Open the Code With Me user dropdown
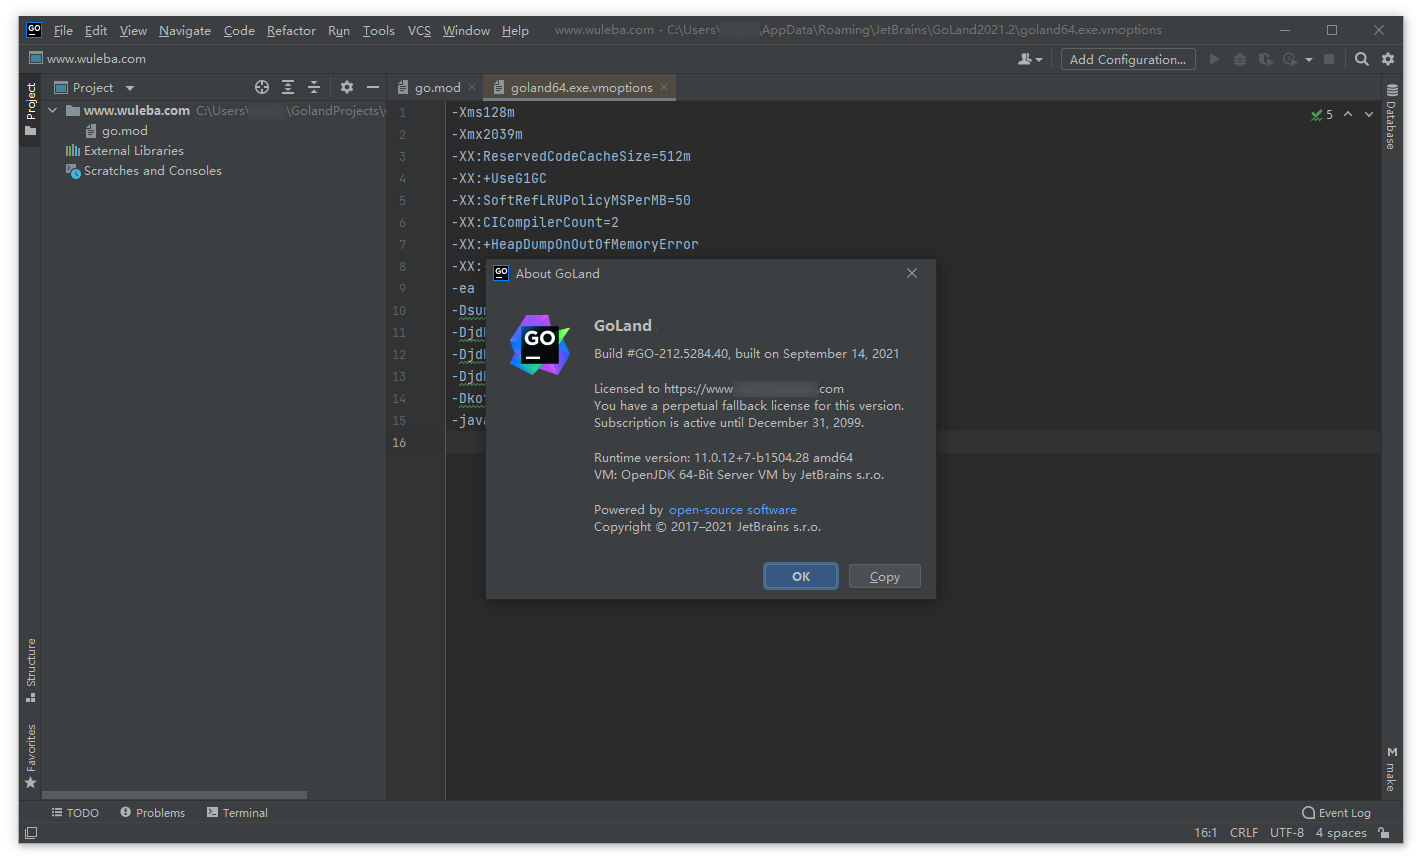 [x=1030, y=59]
